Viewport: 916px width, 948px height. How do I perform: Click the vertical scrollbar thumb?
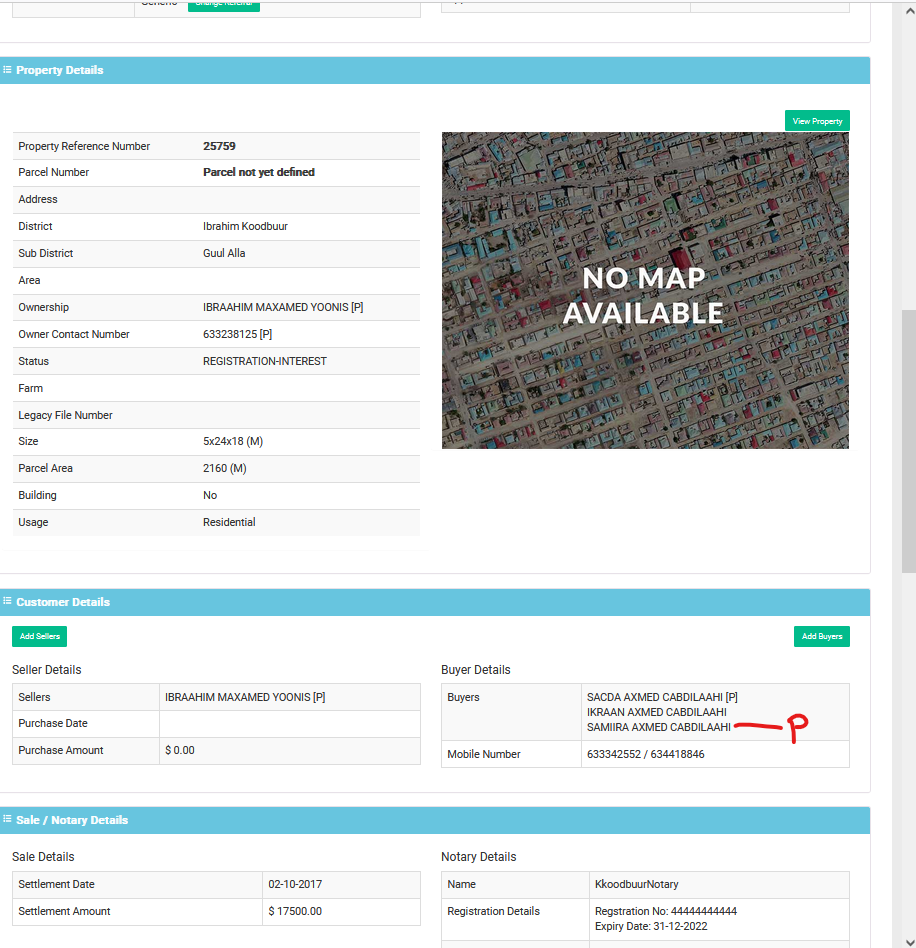tap(909, 441)
